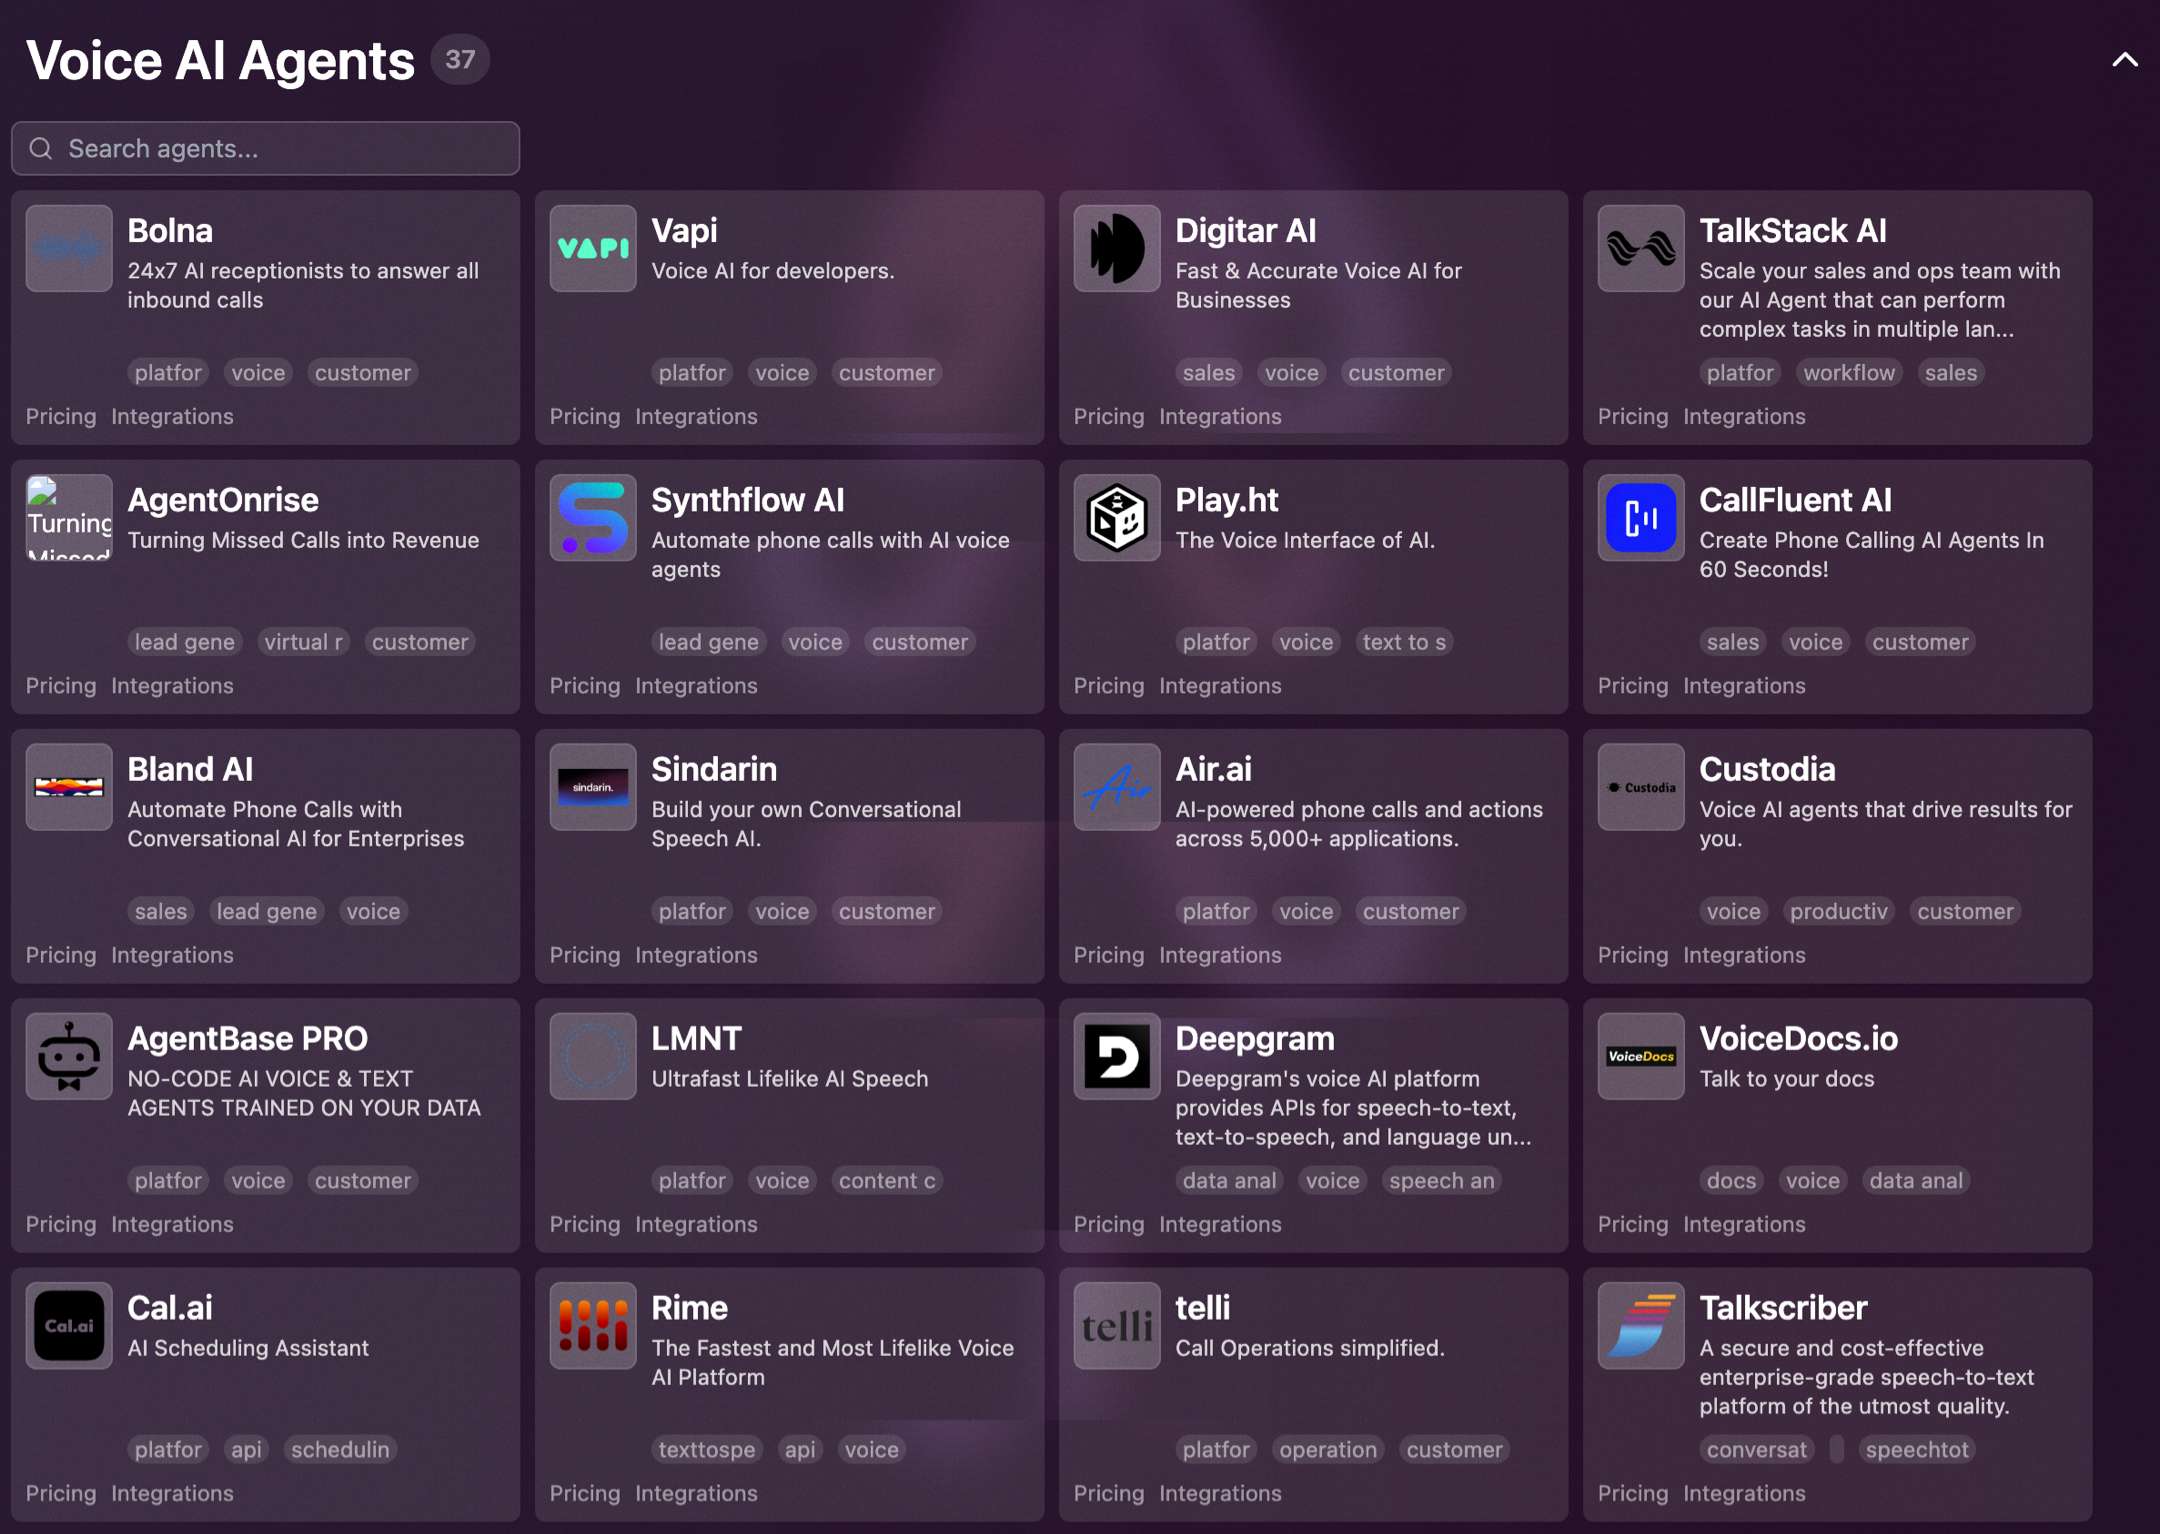Click the schedulin tag on Cal.ai

(x=340, y=1450)
